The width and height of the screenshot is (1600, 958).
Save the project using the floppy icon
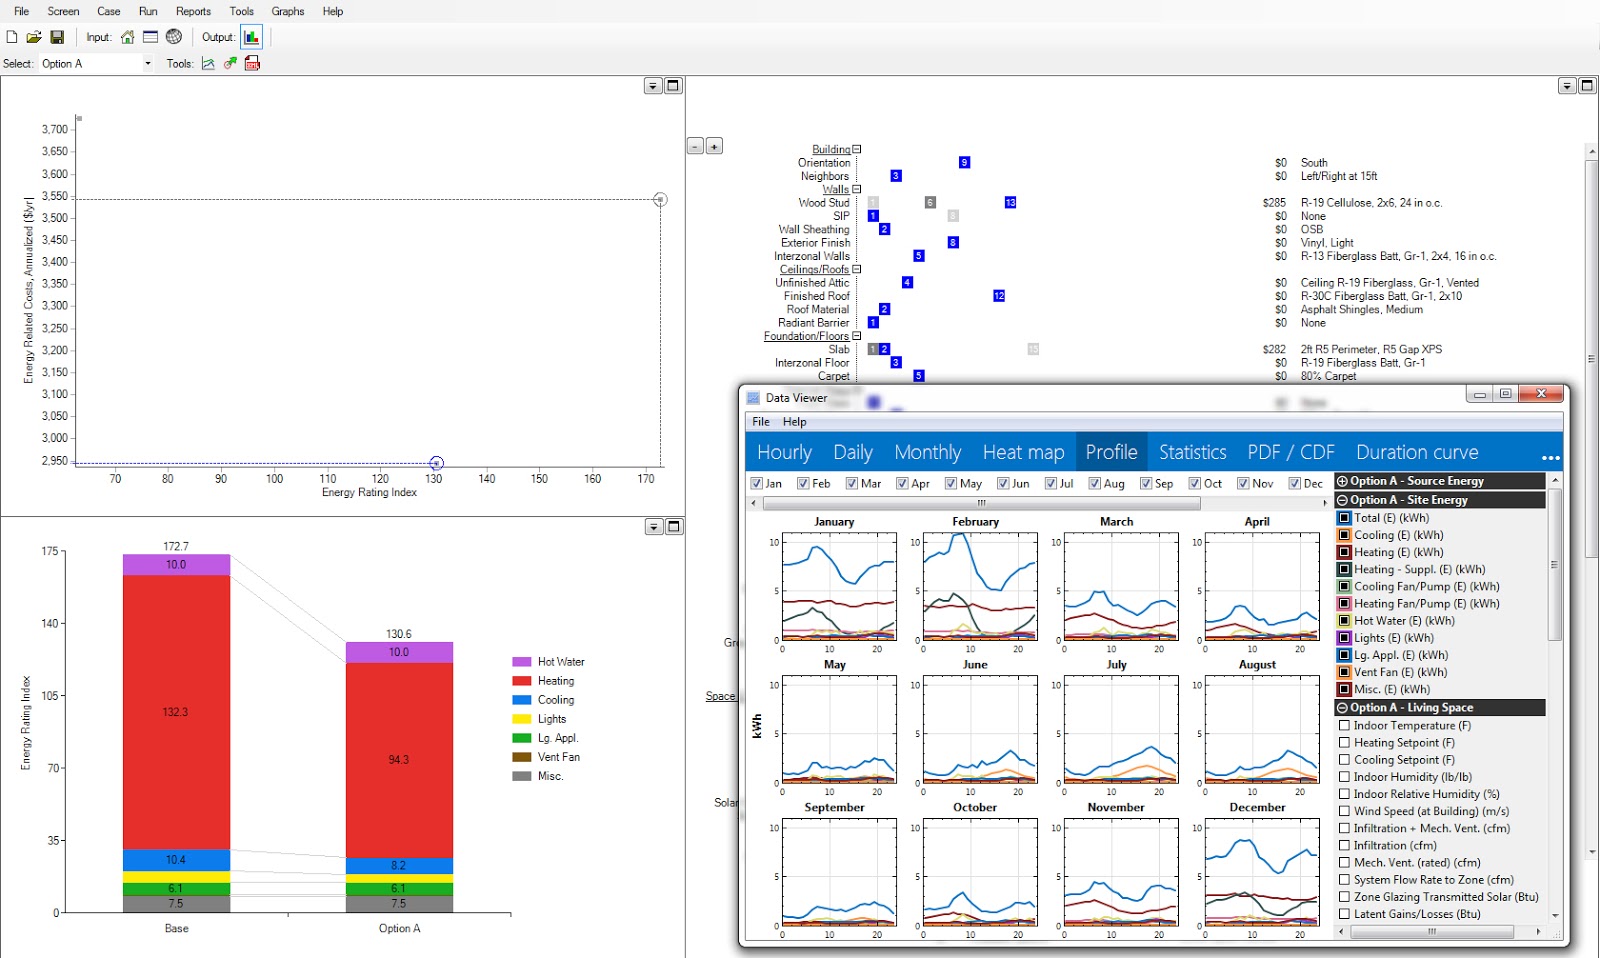(x=57, y=37)
